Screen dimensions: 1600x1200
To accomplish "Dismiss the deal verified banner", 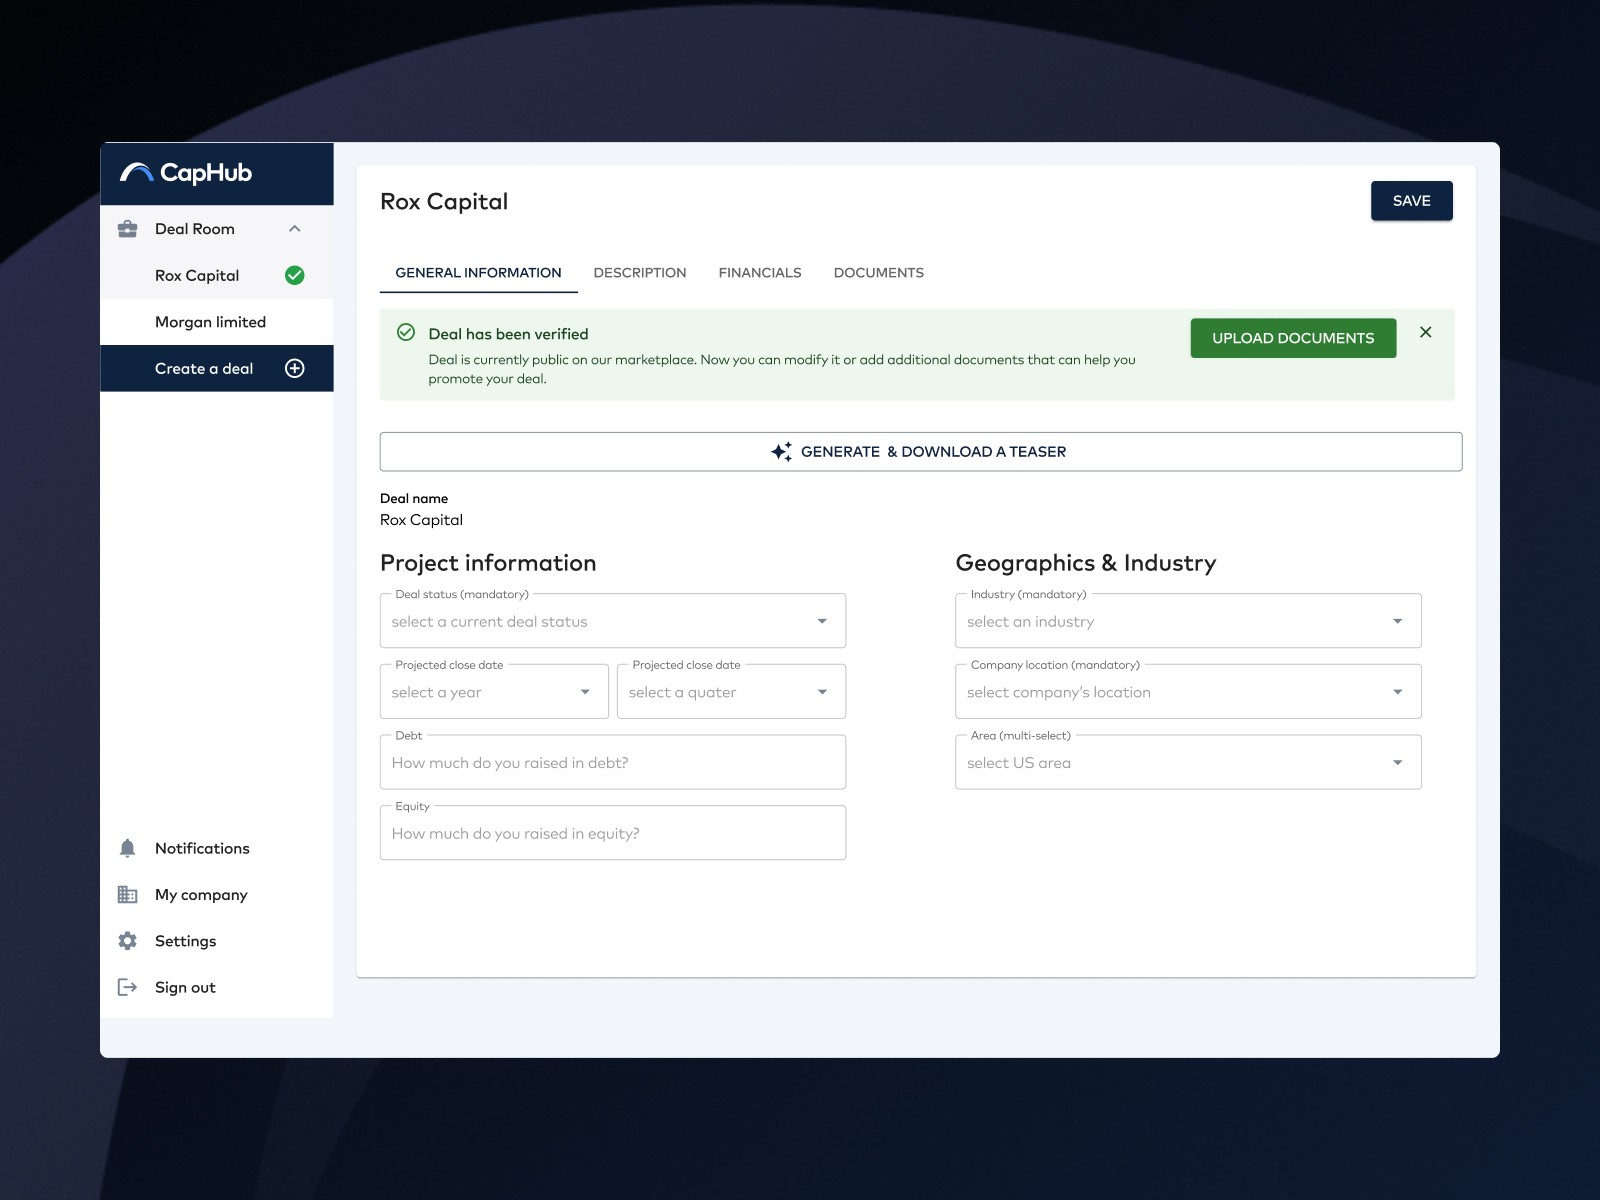I will [1426, 332].
